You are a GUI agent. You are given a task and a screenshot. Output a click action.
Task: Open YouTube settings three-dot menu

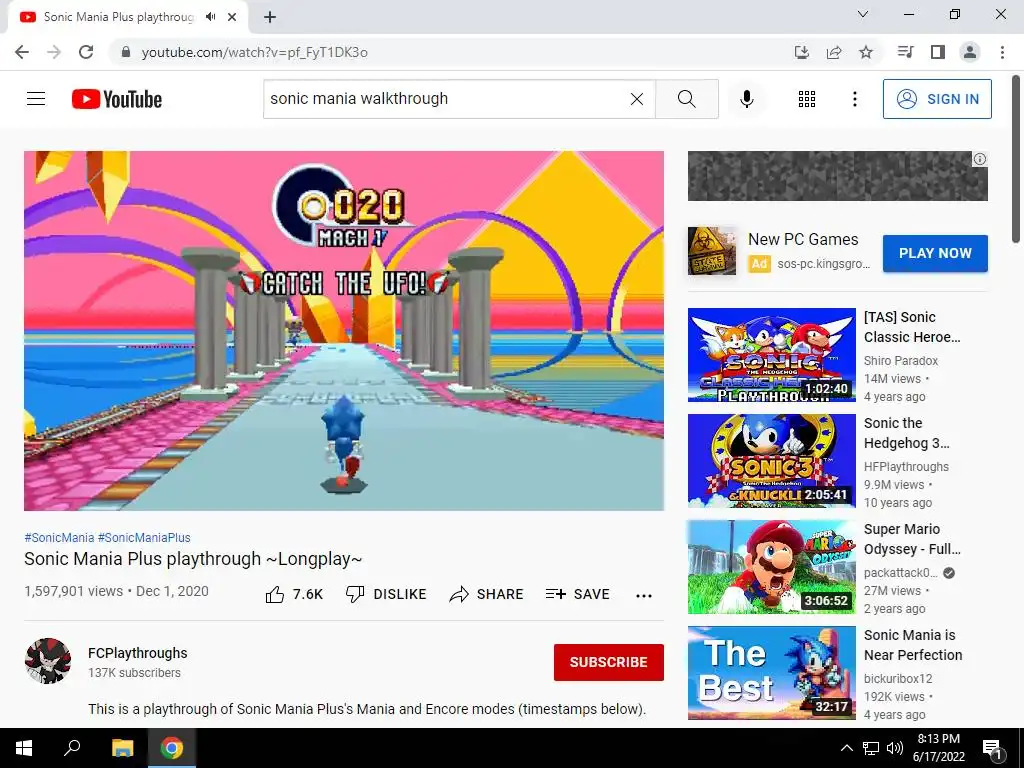pos(855,99)
